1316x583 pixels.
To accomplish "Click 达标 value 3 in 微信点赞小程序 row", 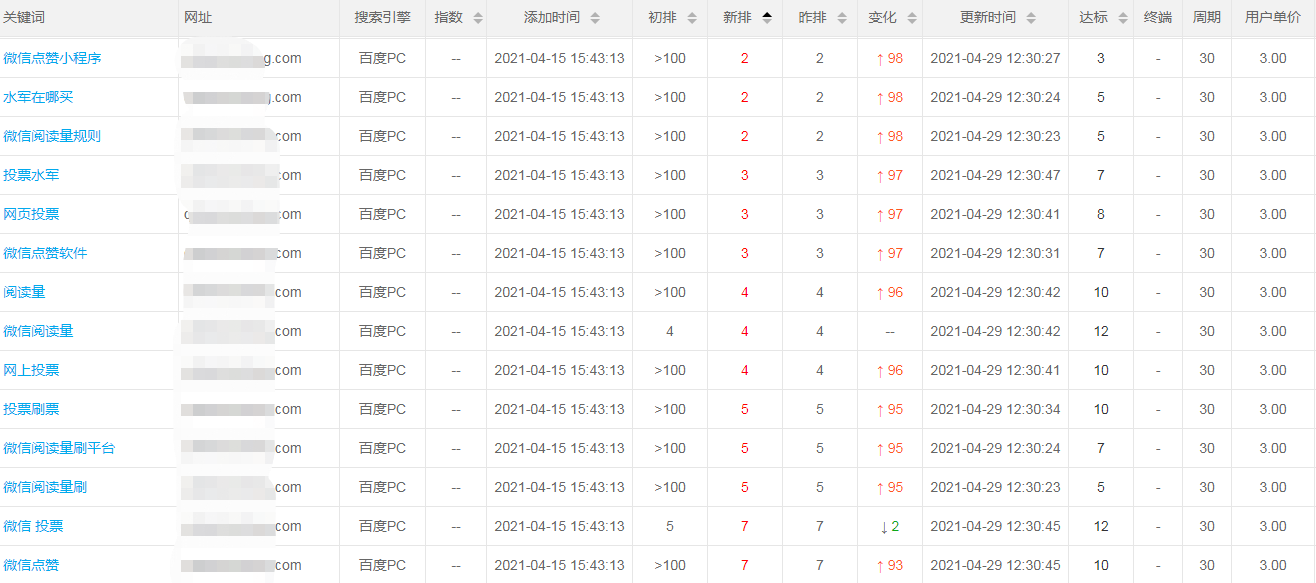I will point(1101,58).
